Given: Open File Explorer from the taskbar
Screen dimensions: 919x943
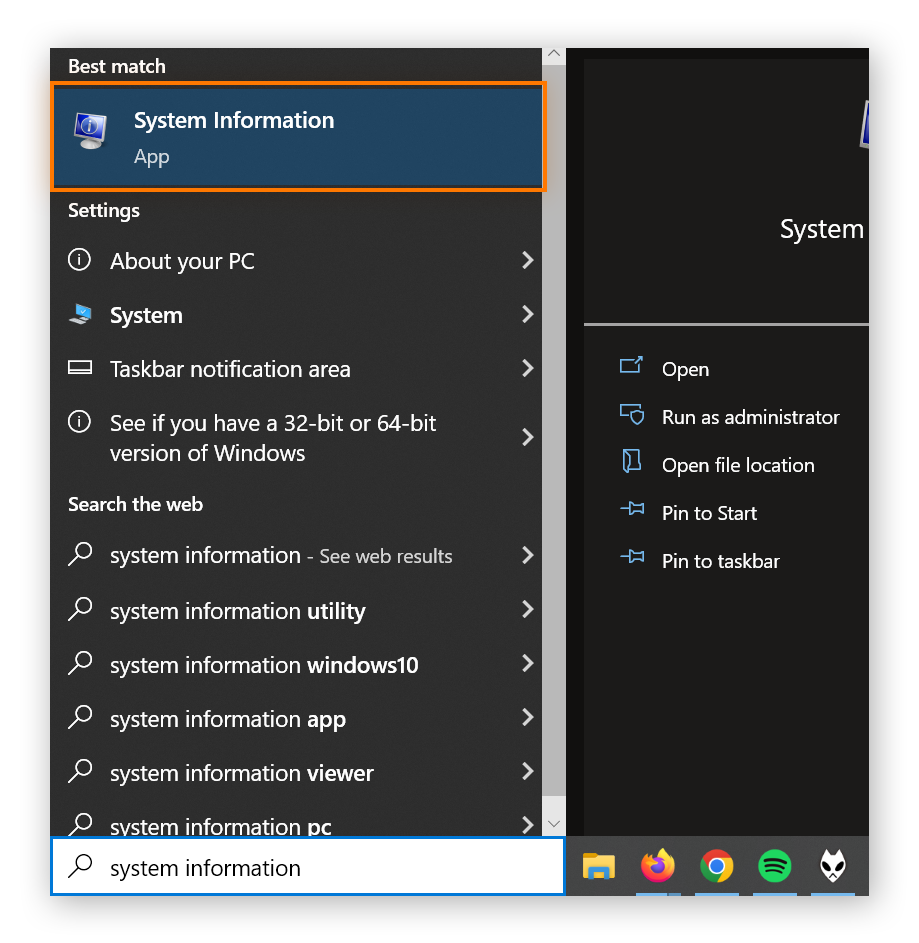Looking at the screenshot, I should tap(598, 867).
